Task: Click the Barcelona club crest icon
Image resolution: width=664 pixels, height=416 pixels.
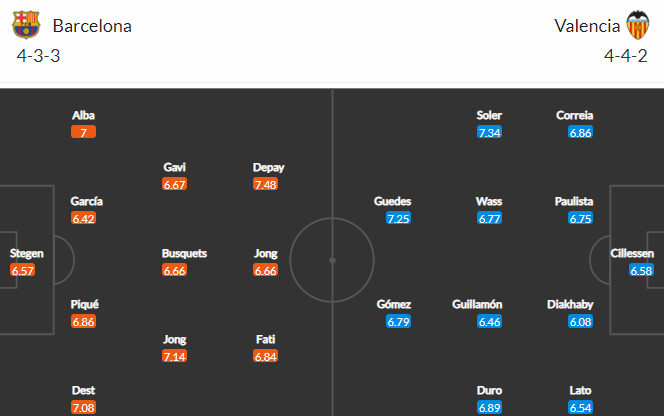Action: pyautogui.click(x=26, y=25)
